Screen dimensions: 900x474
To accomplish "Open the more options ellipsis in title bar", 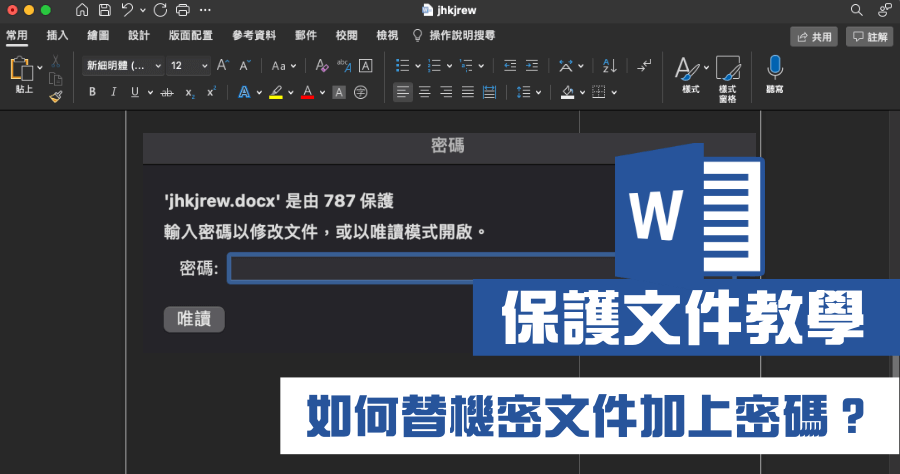I will click(x=205, y=10).
